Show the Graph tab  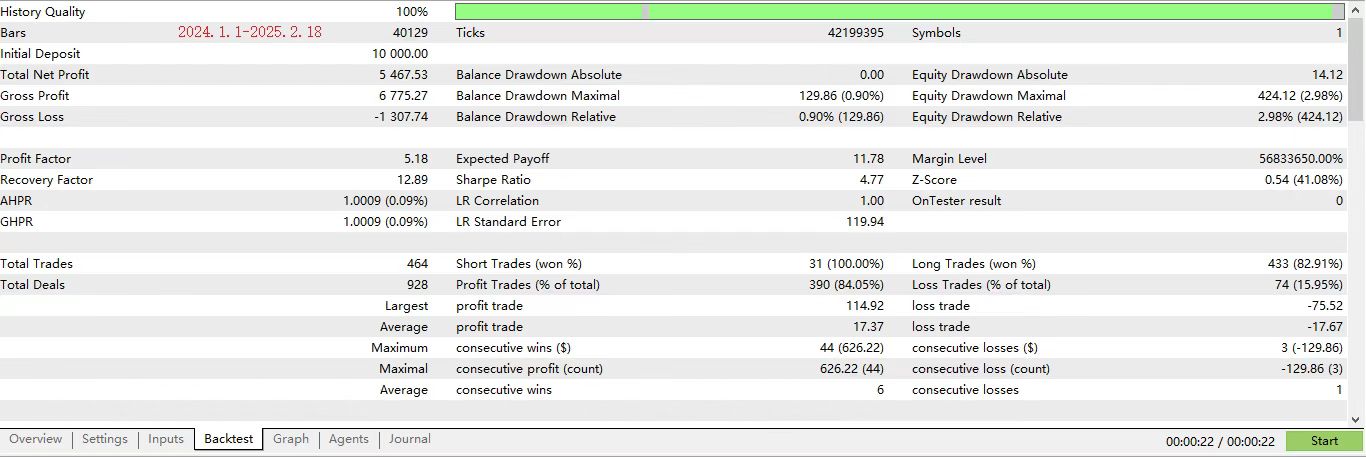(x=291, y=439)
